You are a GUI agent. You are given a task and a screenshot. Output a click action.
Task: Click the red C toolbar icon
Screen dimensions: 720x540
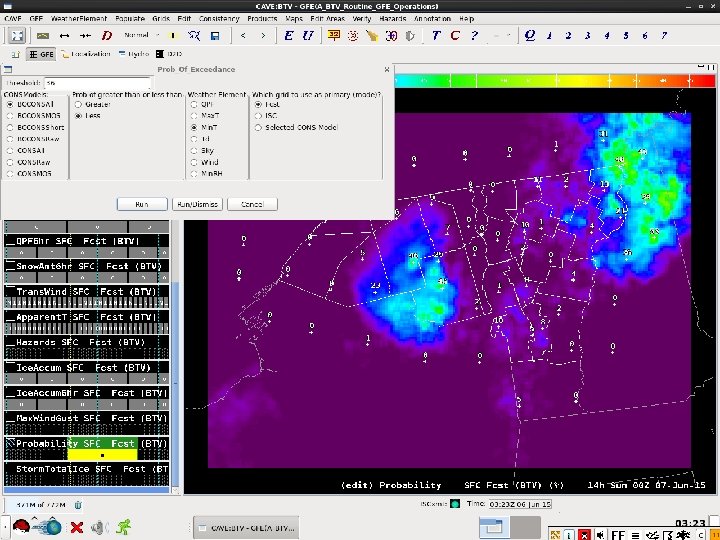click(455, 35)
